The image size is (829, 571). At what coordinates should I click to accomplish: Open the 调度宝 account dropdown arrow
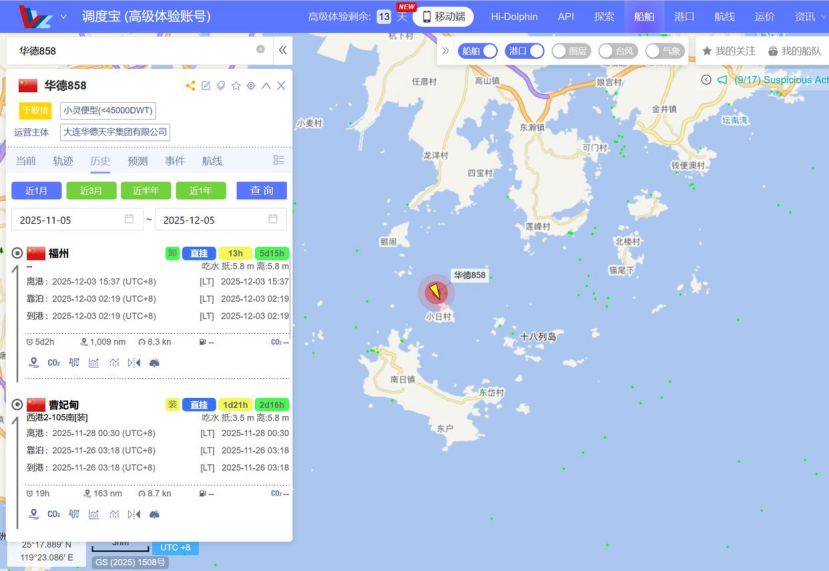coord(64,16)
